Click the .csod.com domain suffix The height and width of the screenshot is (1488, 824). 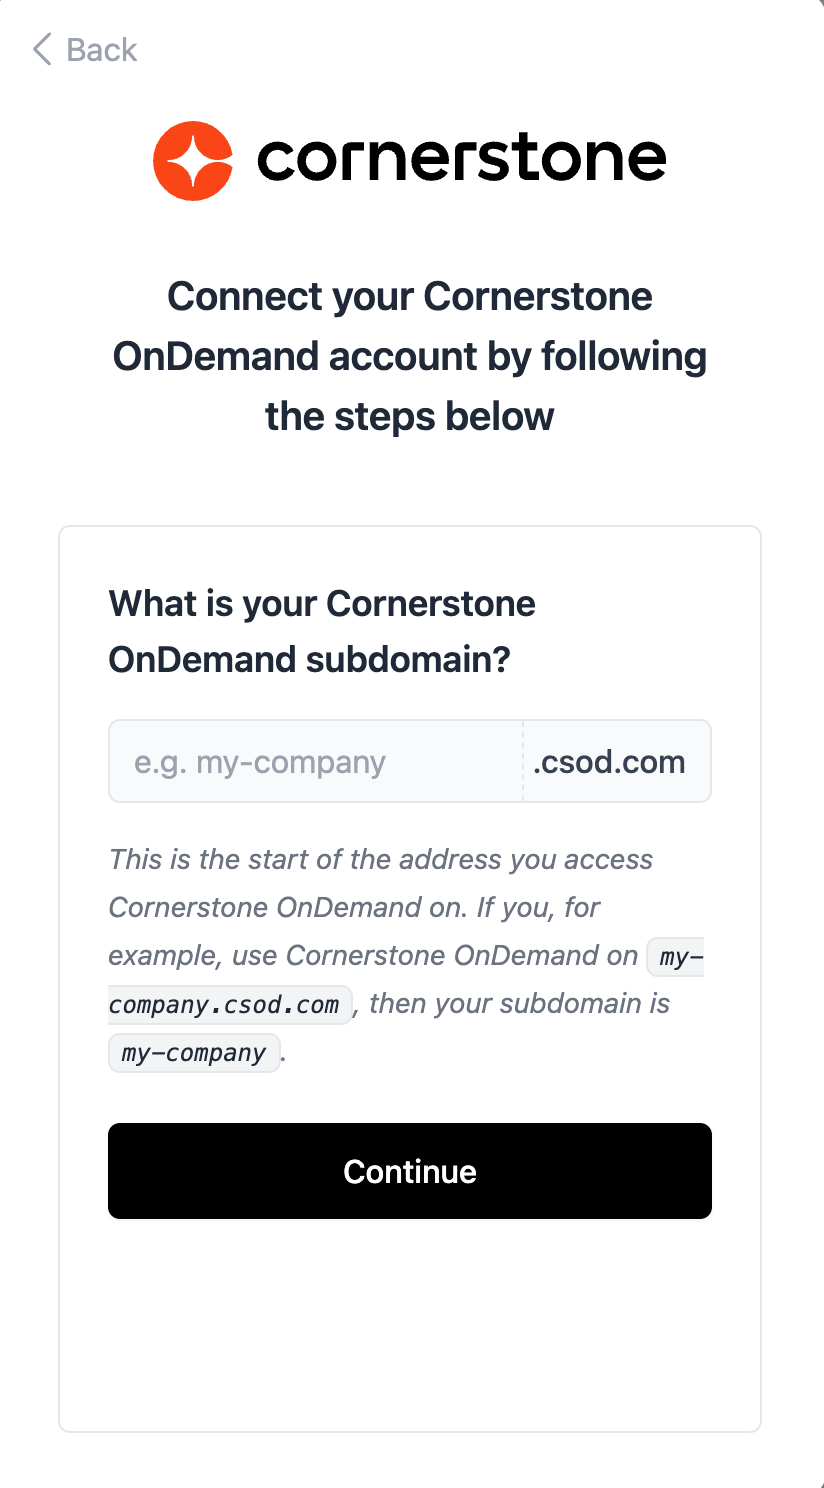(x=609, y=762)
